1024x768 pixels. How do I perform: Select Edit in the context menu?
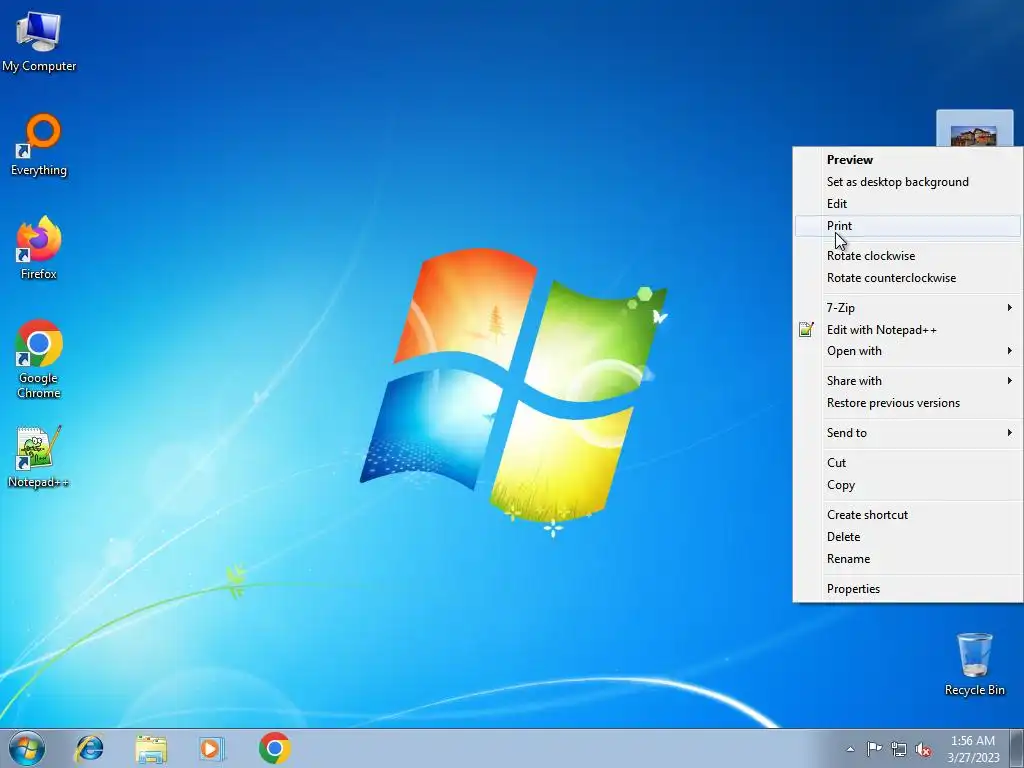pos(908,204)
